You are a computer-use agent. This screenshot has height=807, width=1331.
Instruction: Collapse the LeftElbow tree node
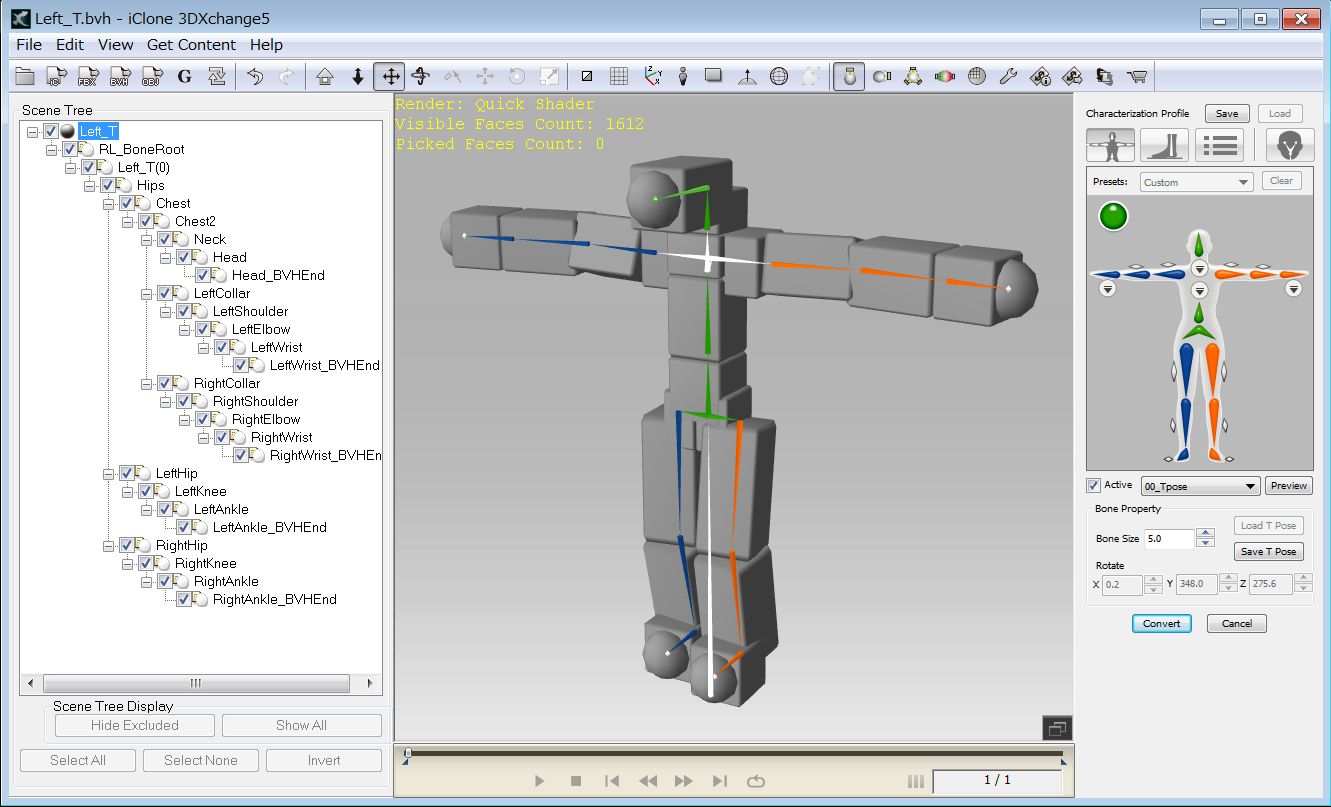click(x=185, y=329)
